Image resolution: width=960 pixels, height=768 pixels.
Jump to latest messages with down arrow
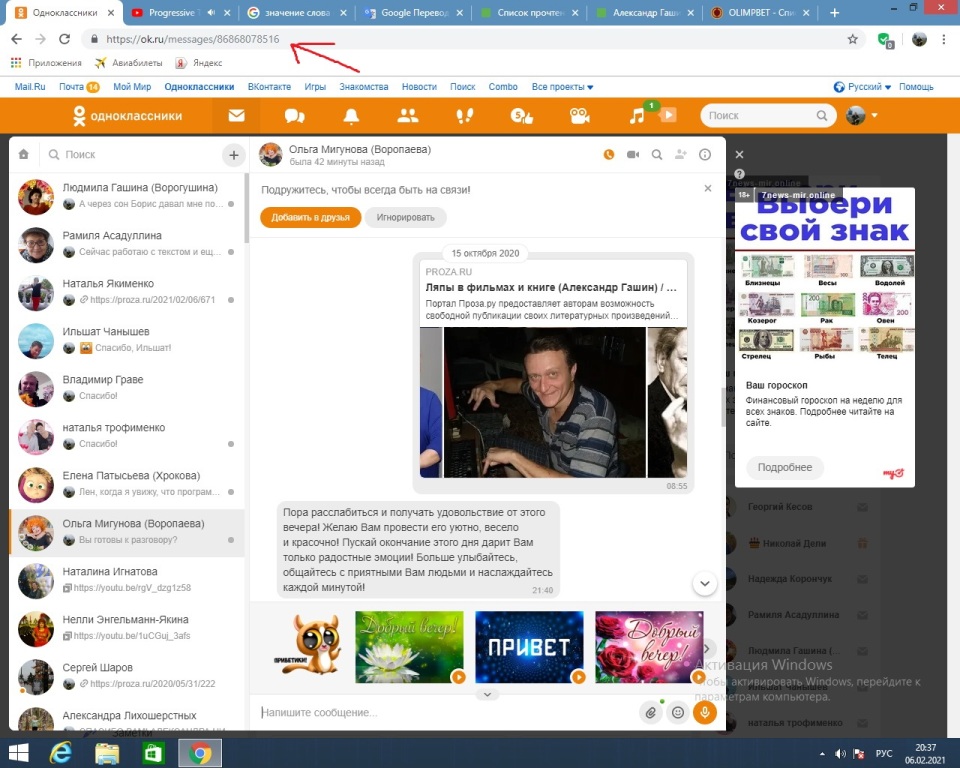705,583
